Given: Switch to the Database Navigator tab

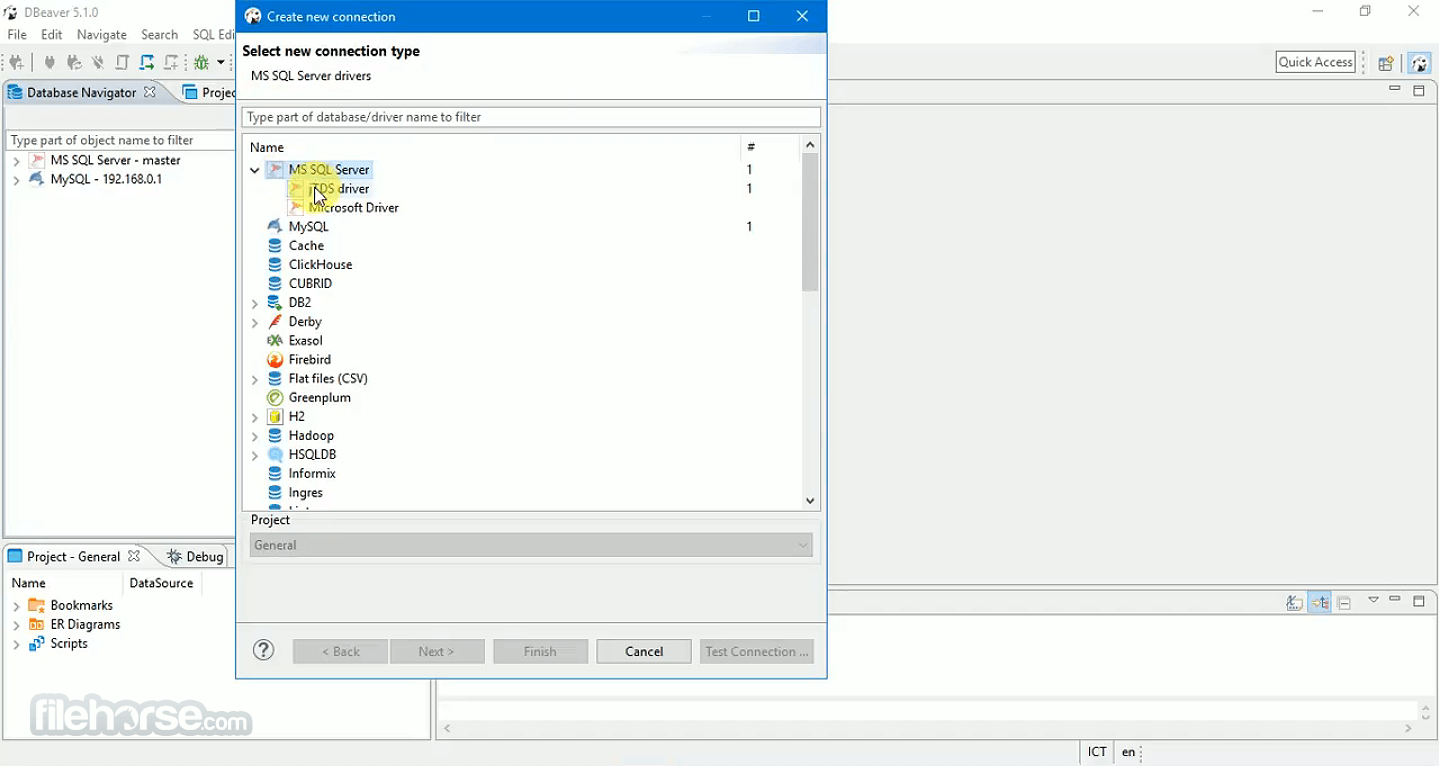Looking at the screenshot, I should coord(81,92).
